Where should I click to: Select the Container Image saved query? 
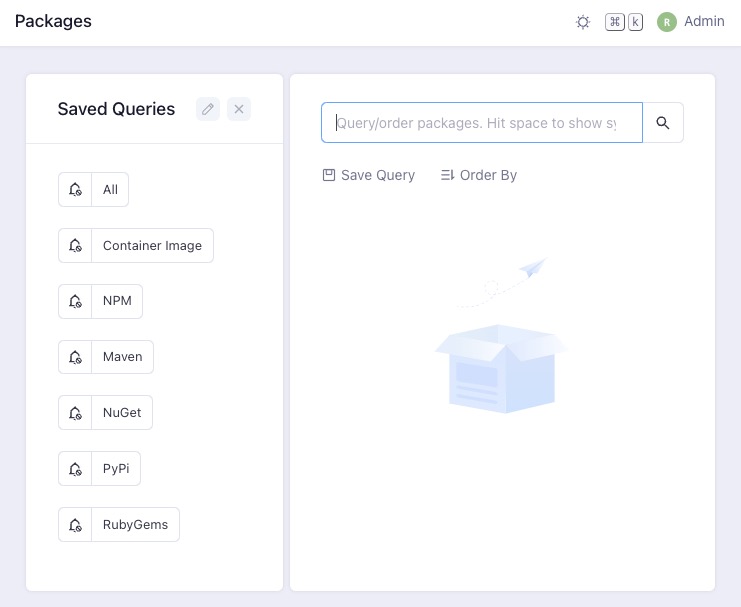[152, 245]
